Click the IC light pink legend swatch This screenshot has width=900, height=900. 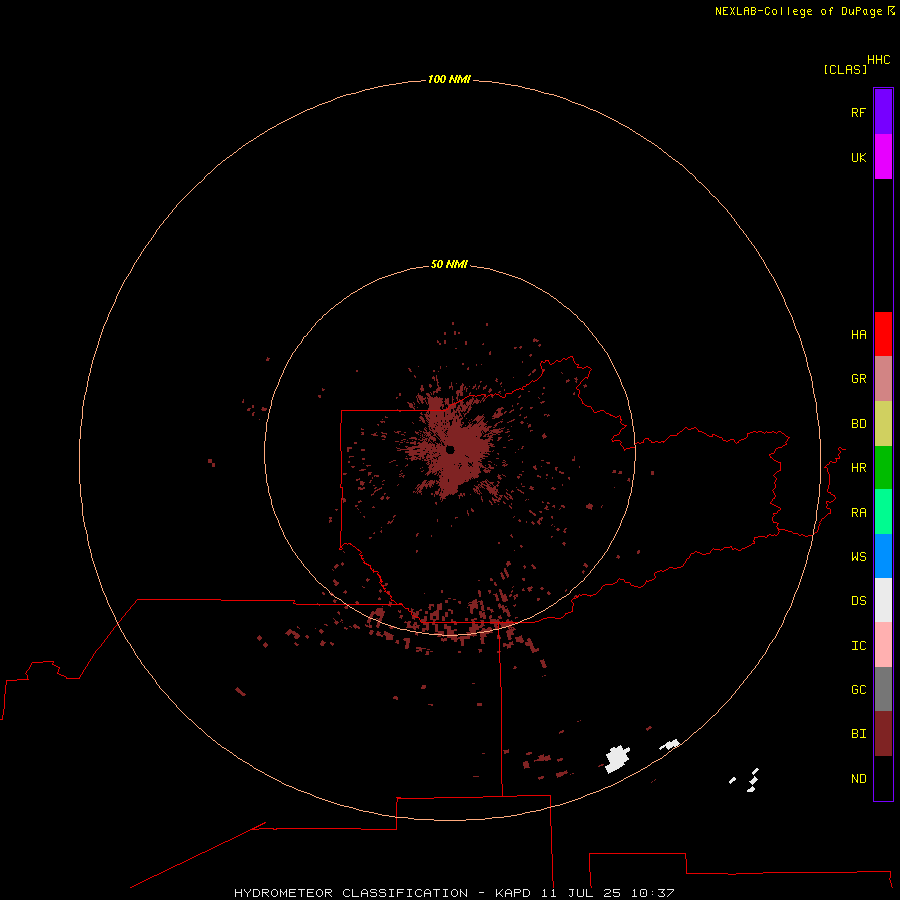coord(883,645)
